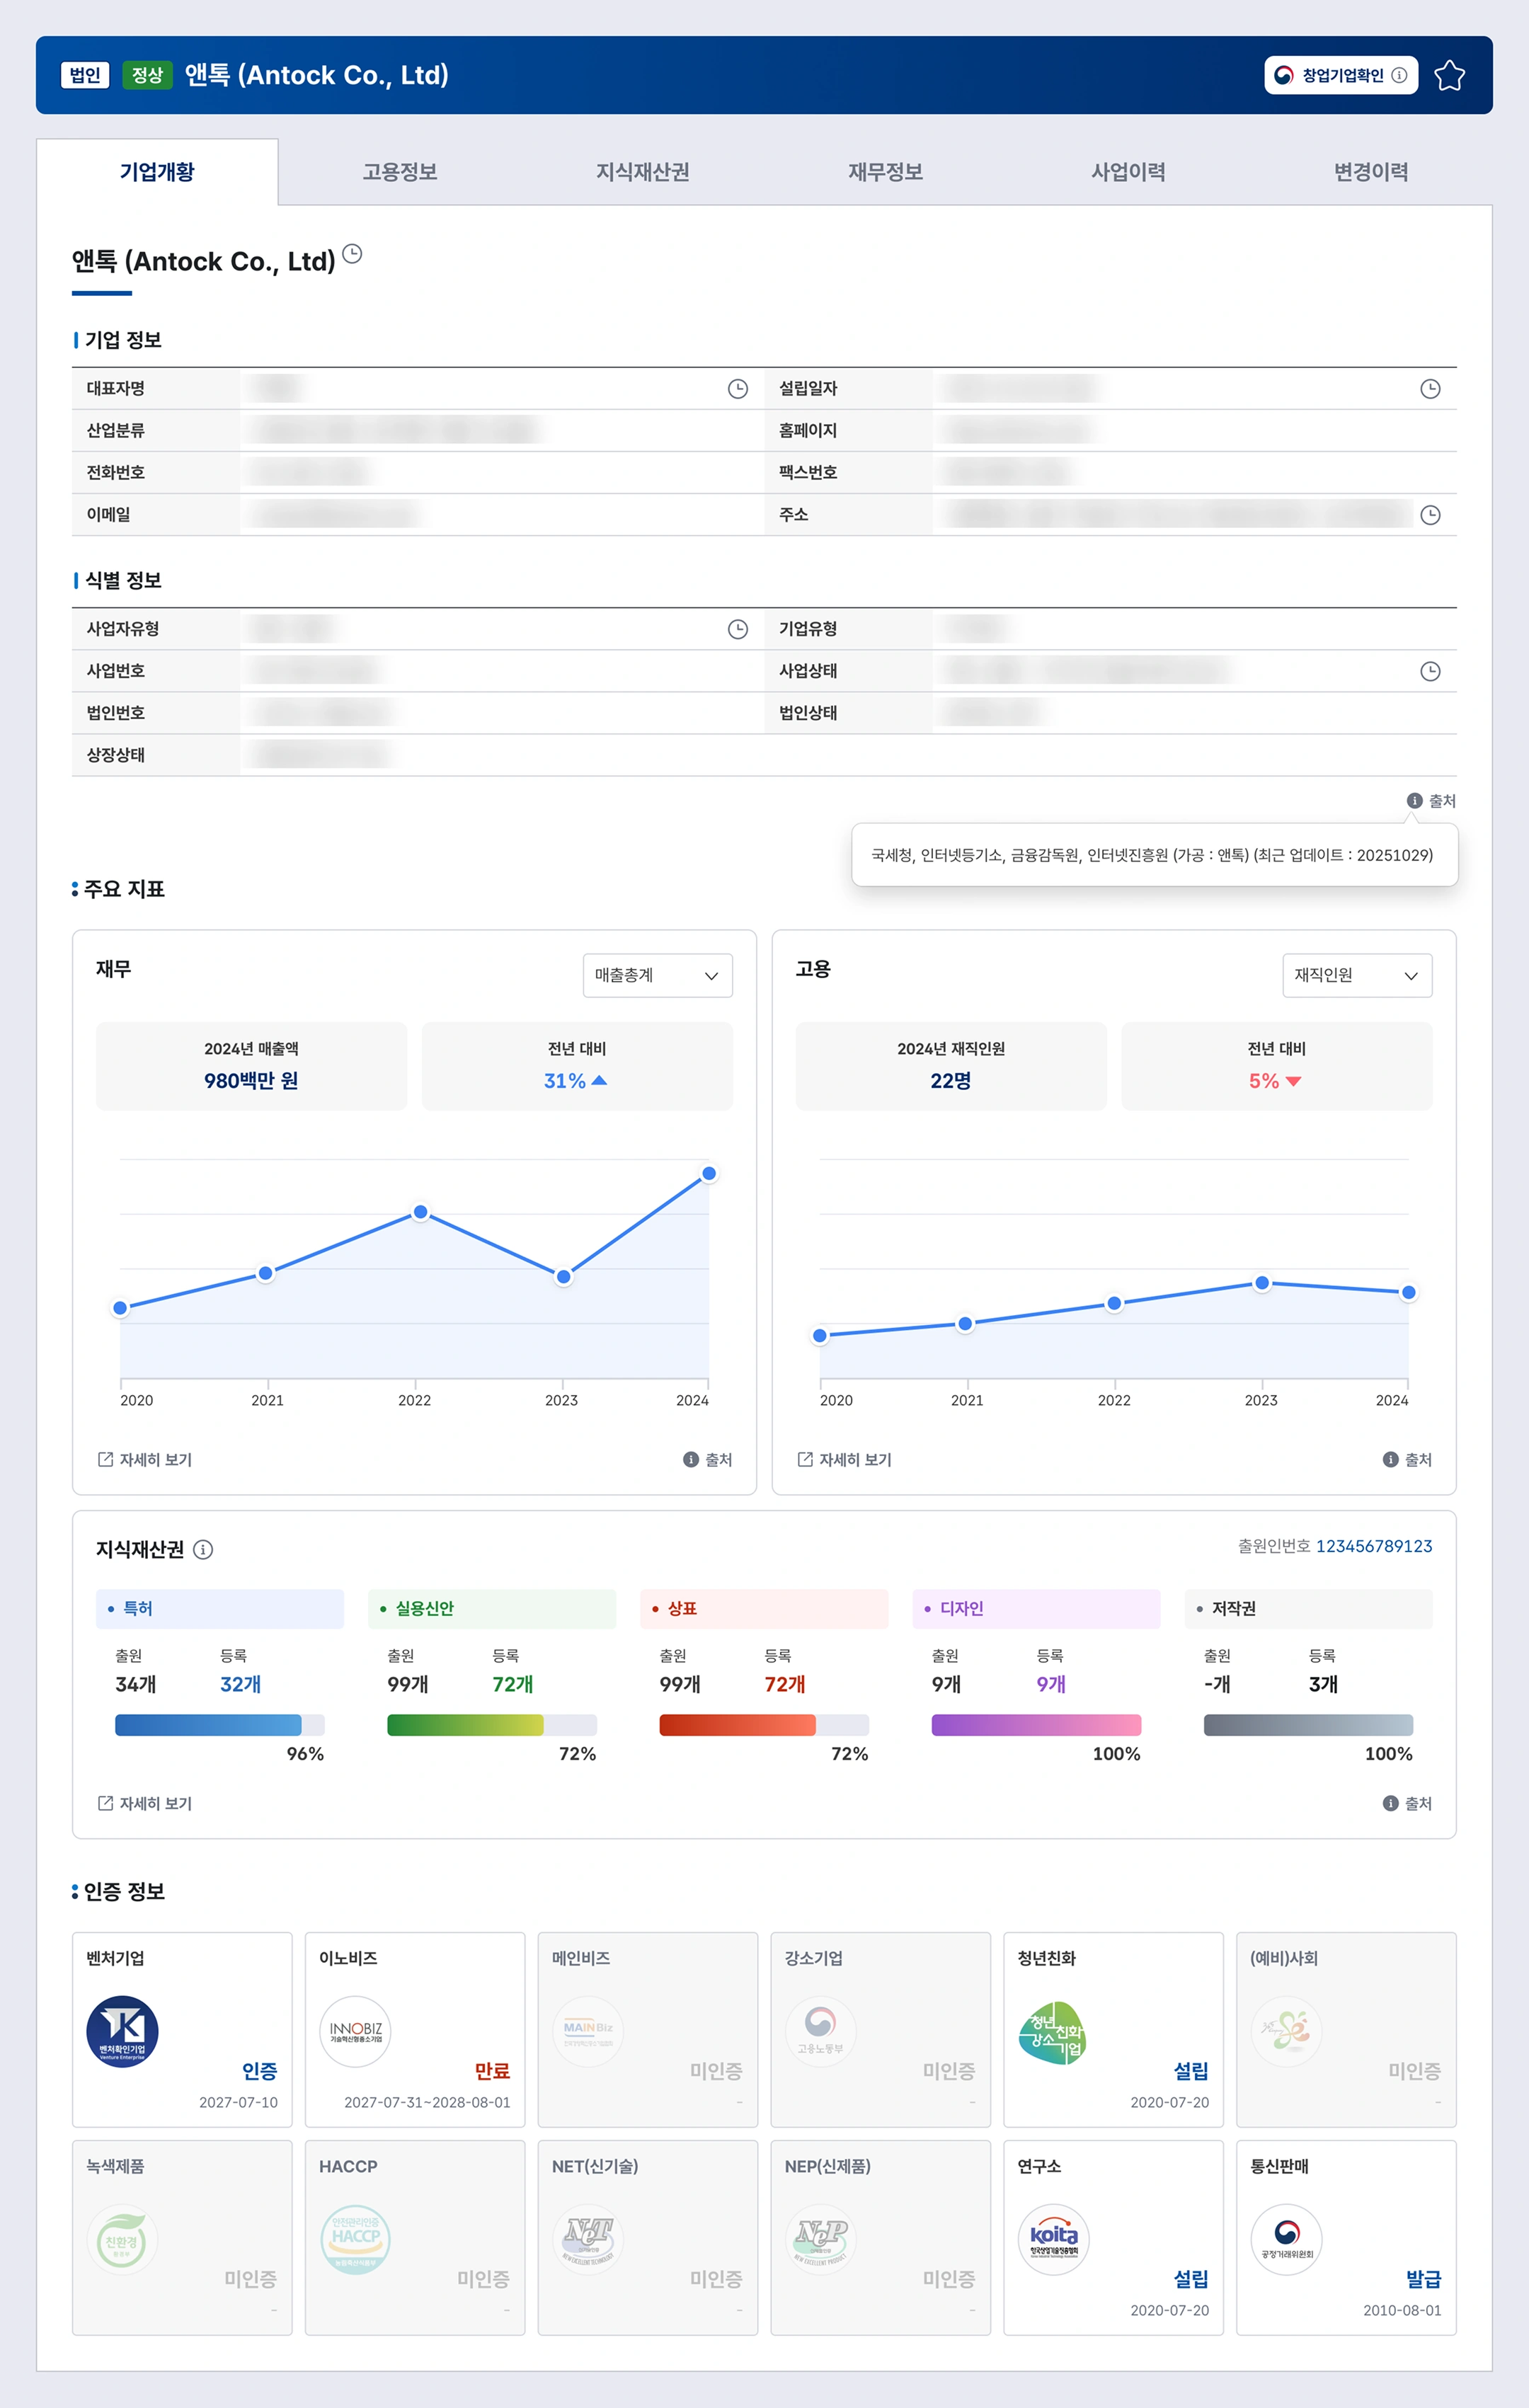Click the koita 연구소 logo
Viewport: 1529px width, 2408px height.
pyautogui.click(x=1053, y=2239)
